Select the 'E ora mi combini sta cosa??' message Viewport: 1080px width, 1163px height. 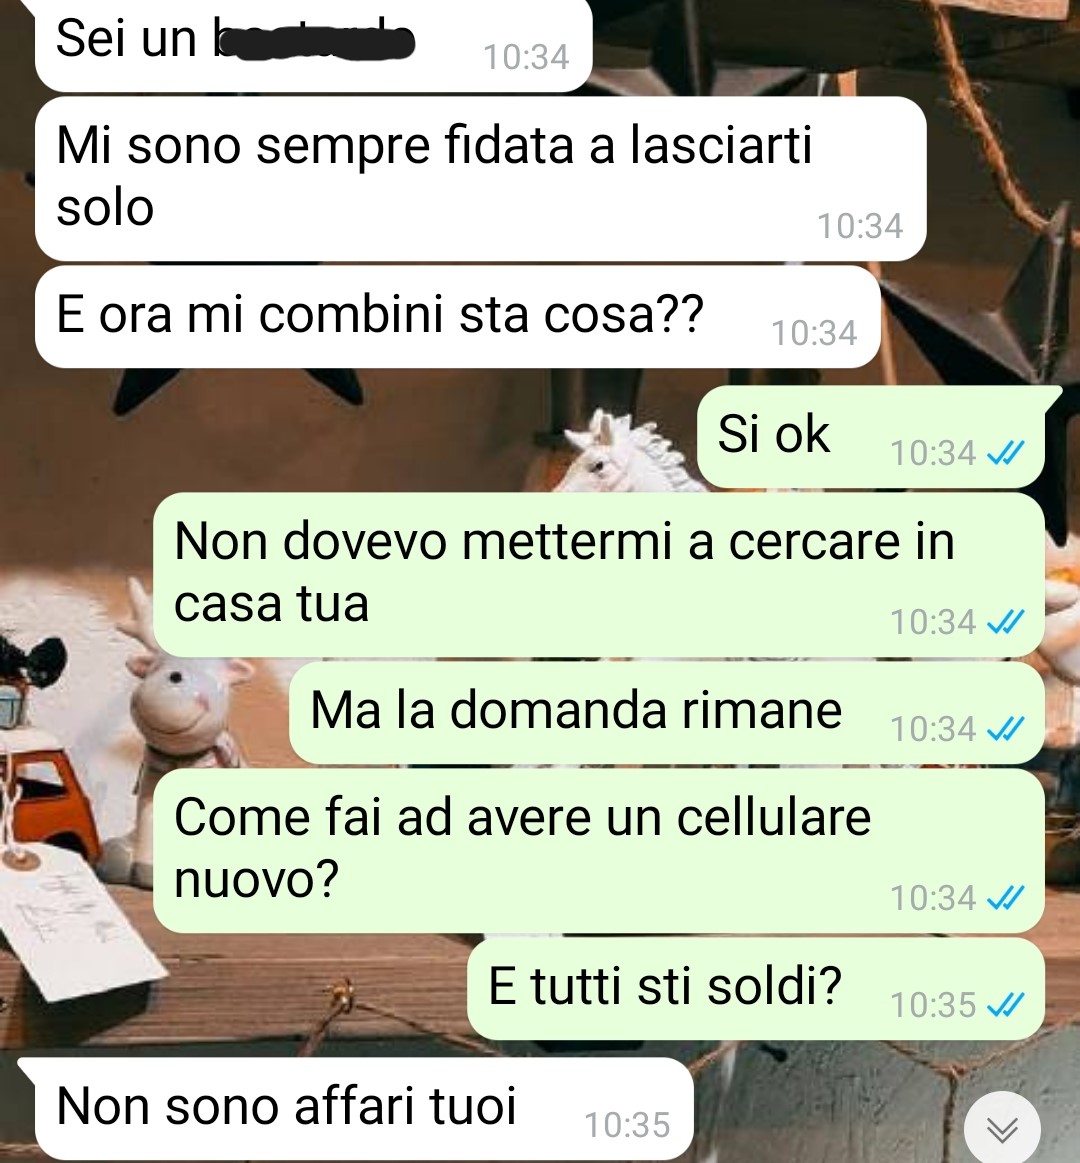pos(458,317)
